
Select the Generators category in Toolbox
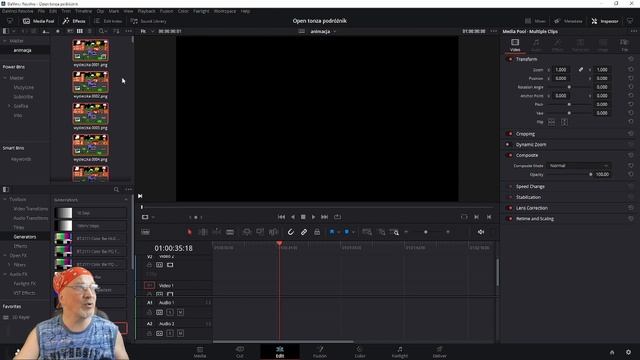click(x=25, y=237)
